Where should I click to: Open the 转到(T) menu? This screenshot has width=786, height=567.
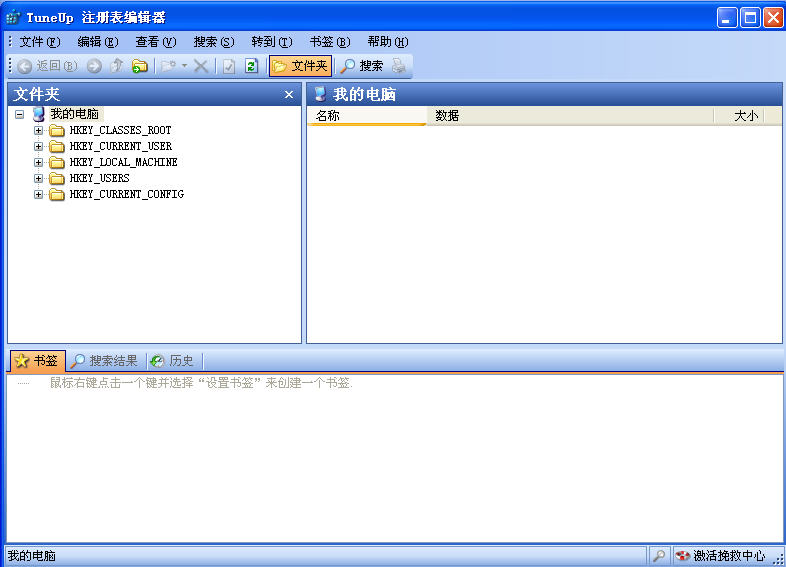272,42
